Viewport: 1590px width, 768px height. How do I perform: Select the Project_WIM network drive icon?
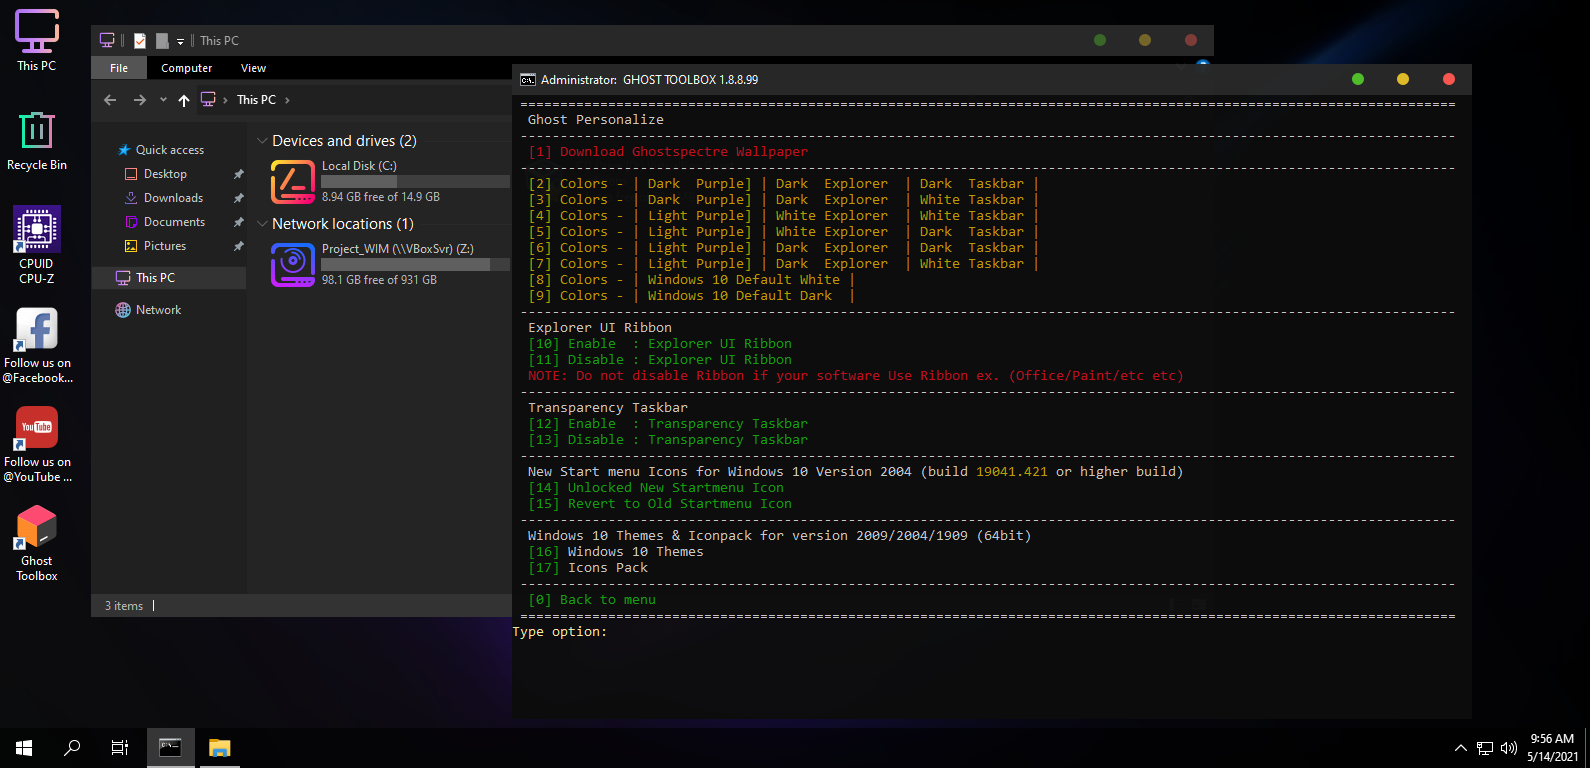tap(293, 264)
